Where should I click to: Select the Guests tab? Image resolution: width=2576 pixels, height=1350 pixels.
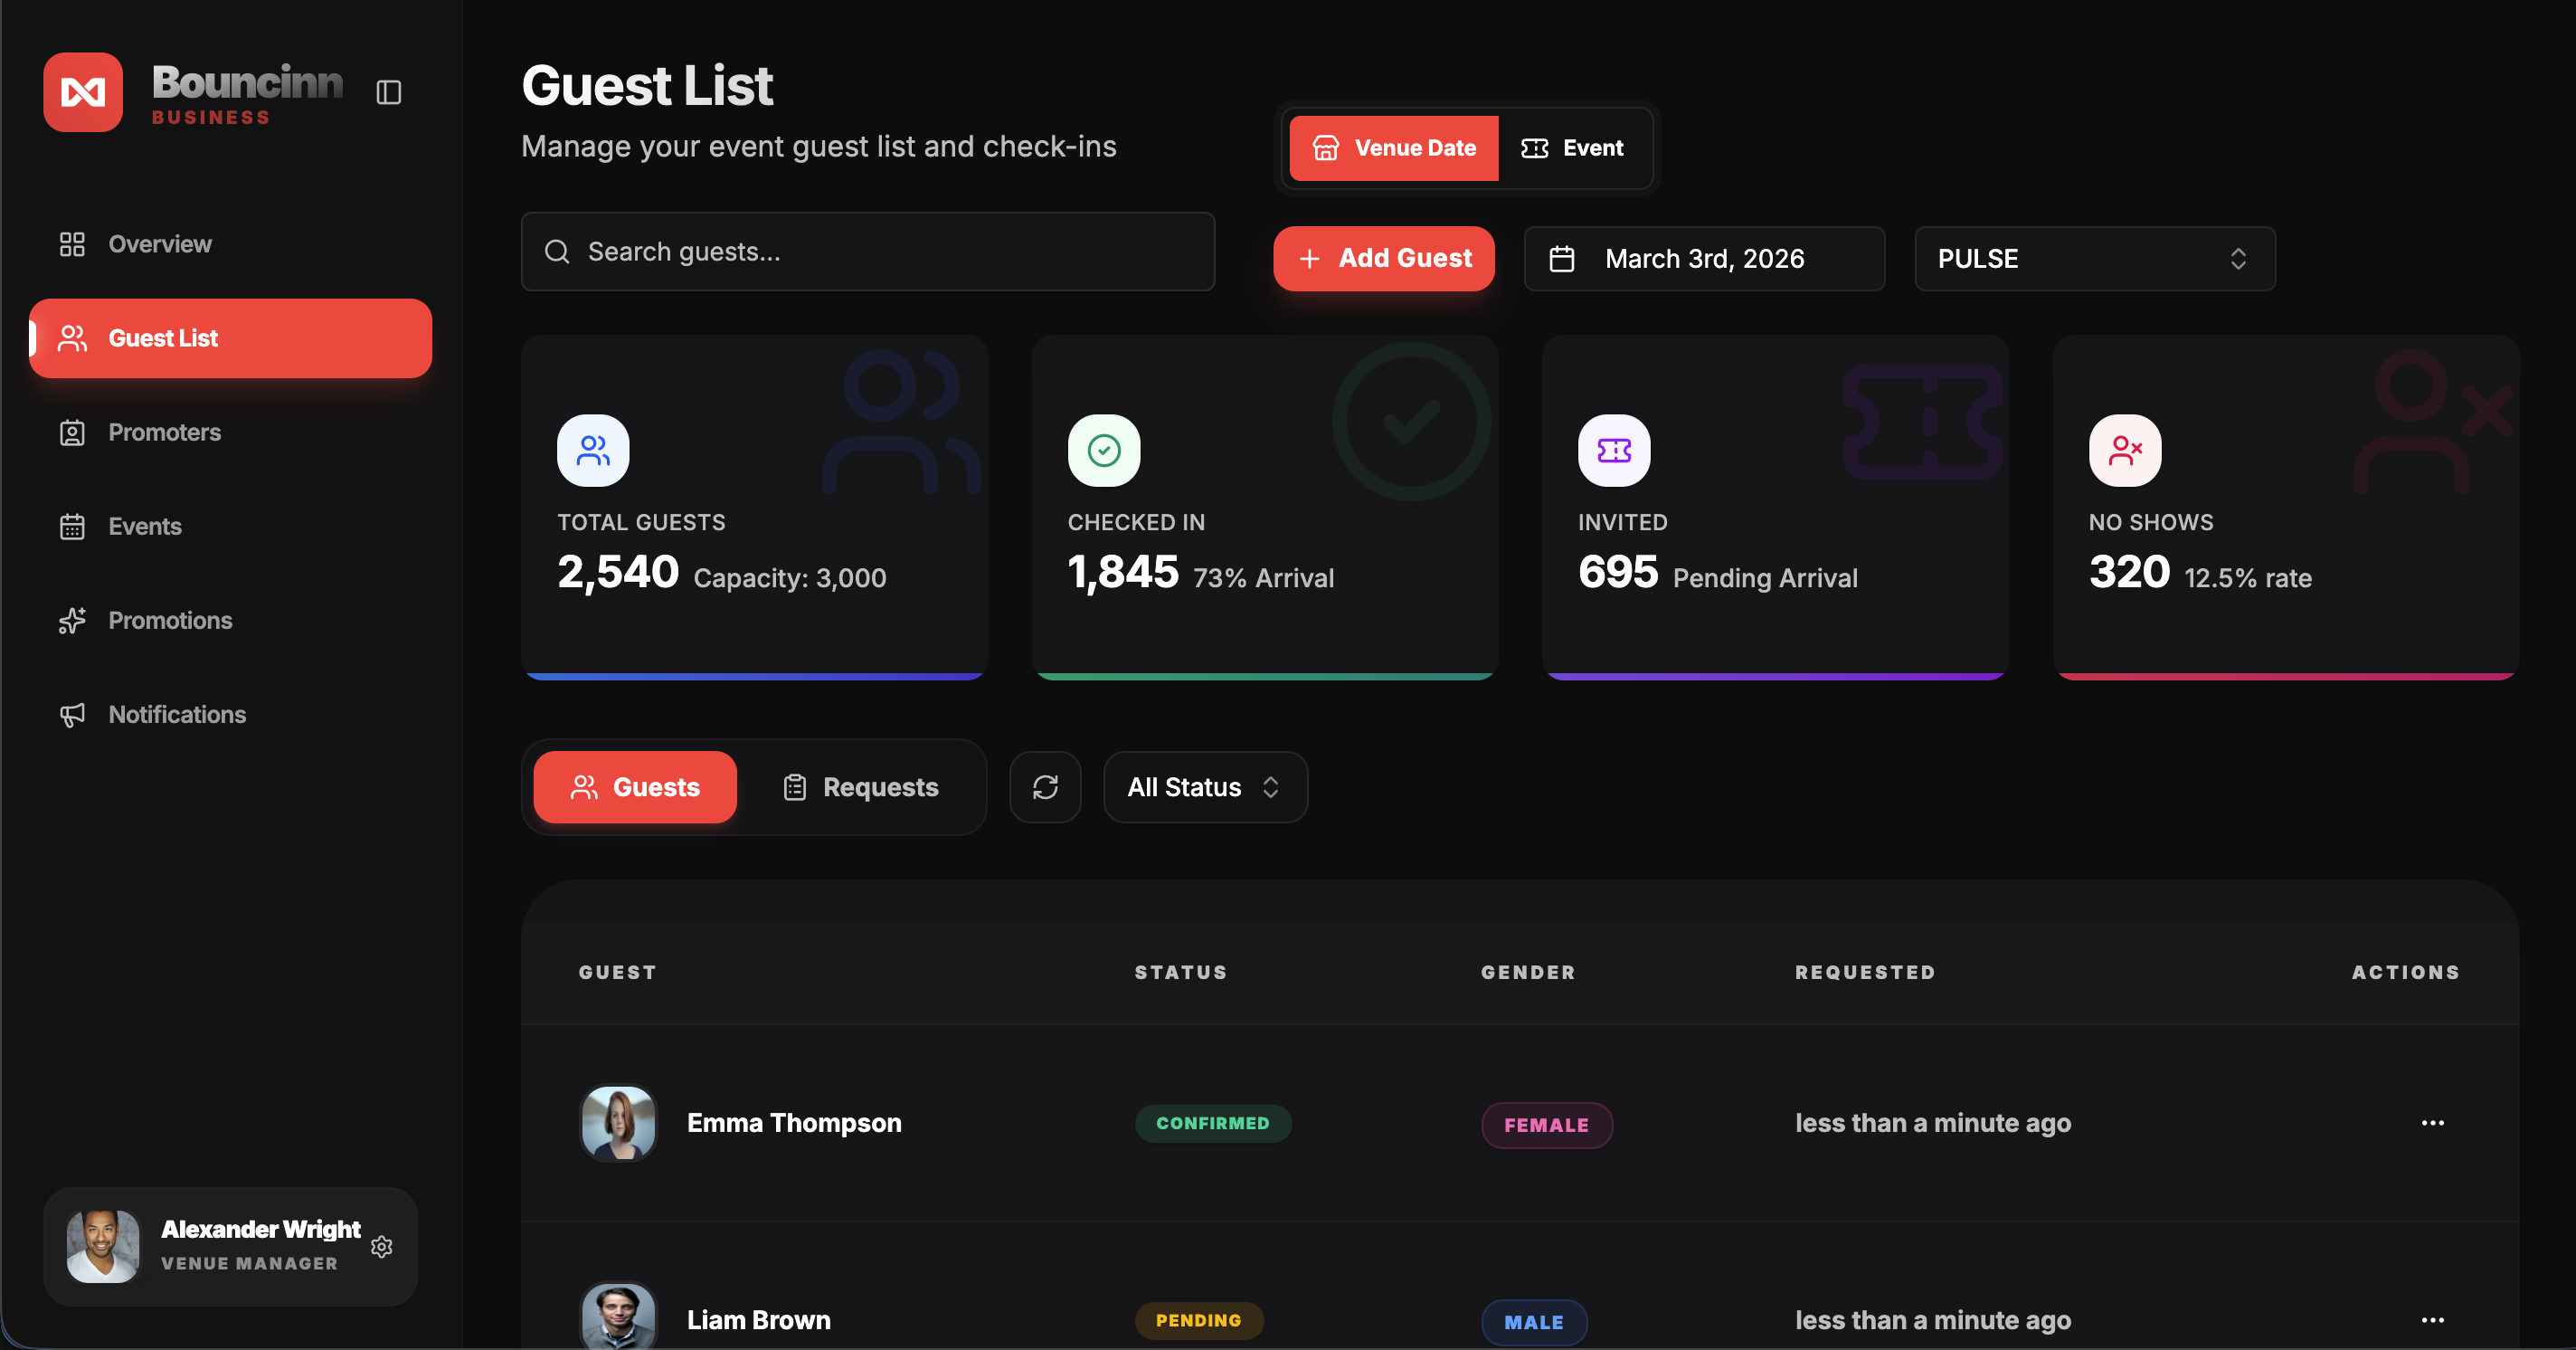[635, 787]
